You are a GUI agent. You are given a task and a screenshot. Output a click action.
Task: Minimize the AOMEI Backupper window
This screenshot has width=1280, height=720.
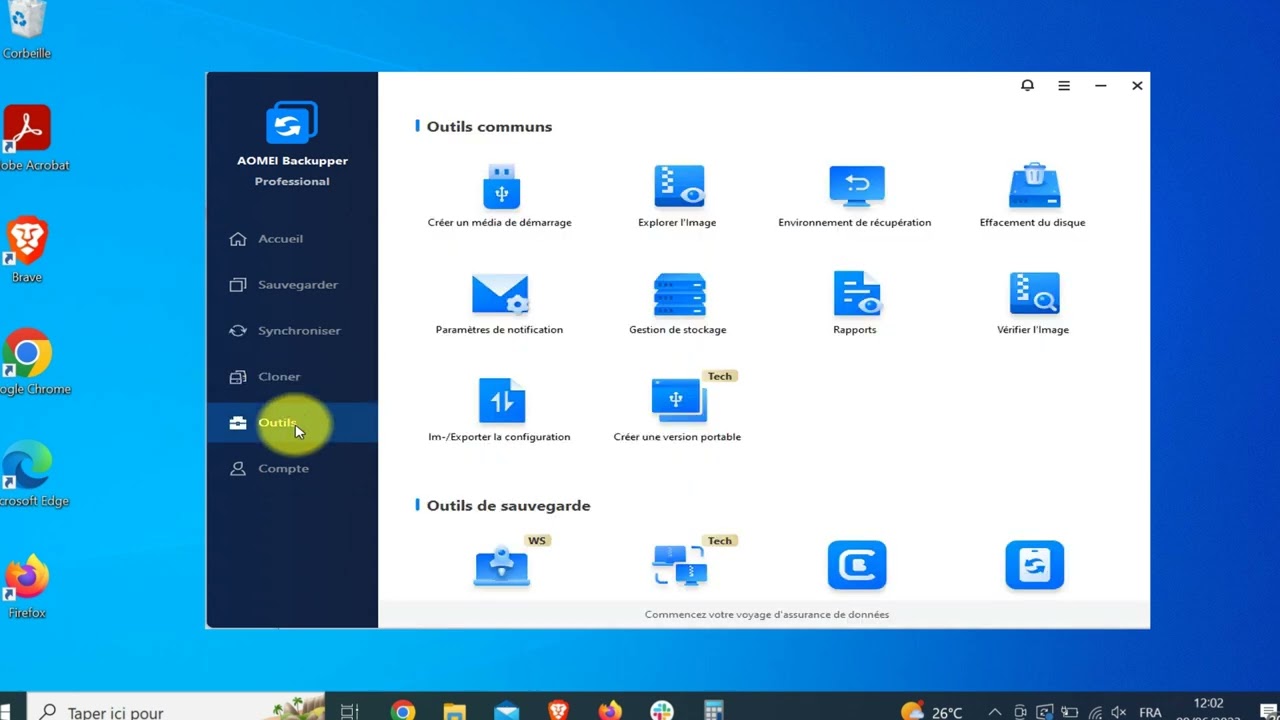click(x=1101, y=86)
